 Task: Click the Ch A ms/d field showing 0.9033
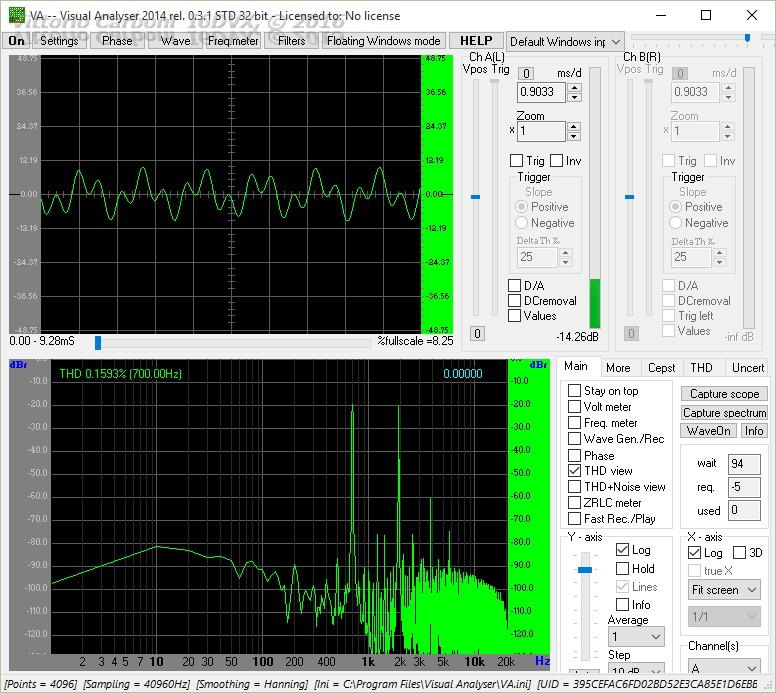(x=541, y=92)
